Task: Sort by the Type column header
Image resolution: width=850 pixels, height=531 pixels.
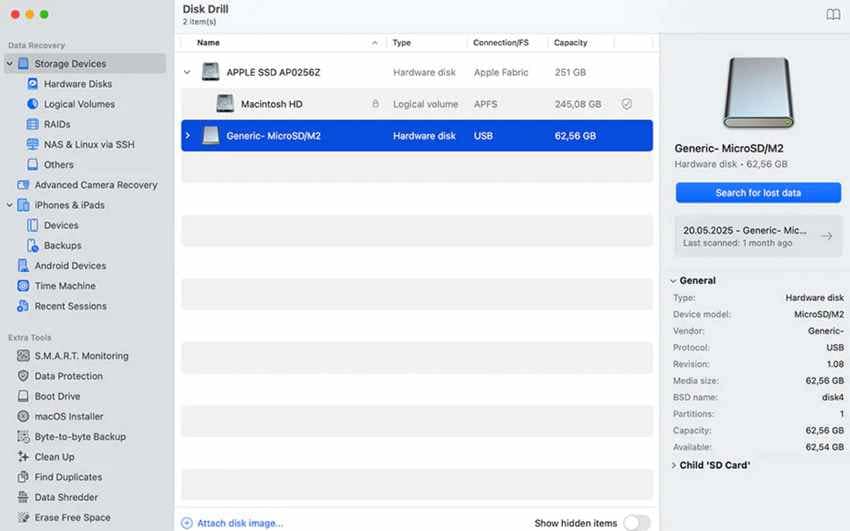Action: point(402,43)
